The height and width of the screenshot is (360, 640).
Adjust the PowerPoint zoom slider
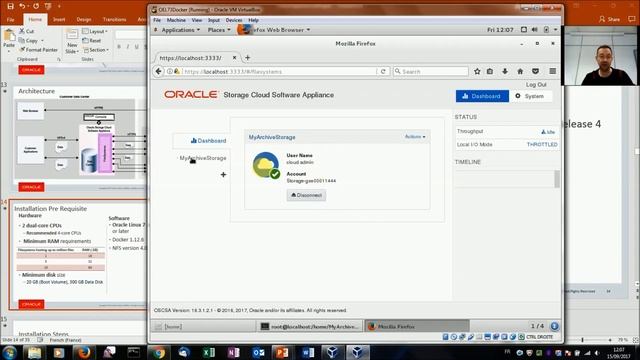tap(583, 340)
